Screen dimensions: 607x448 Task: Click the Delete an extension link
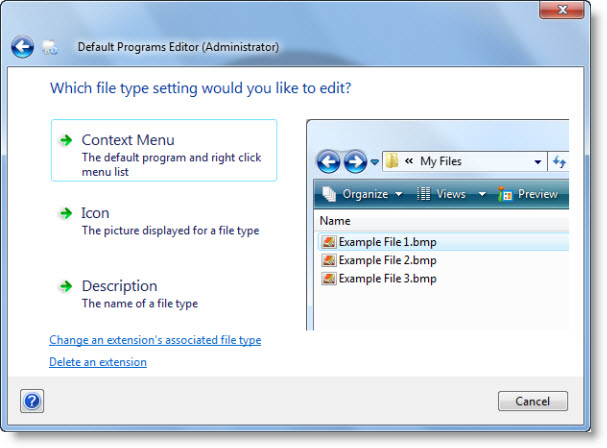tap(98, 362)
